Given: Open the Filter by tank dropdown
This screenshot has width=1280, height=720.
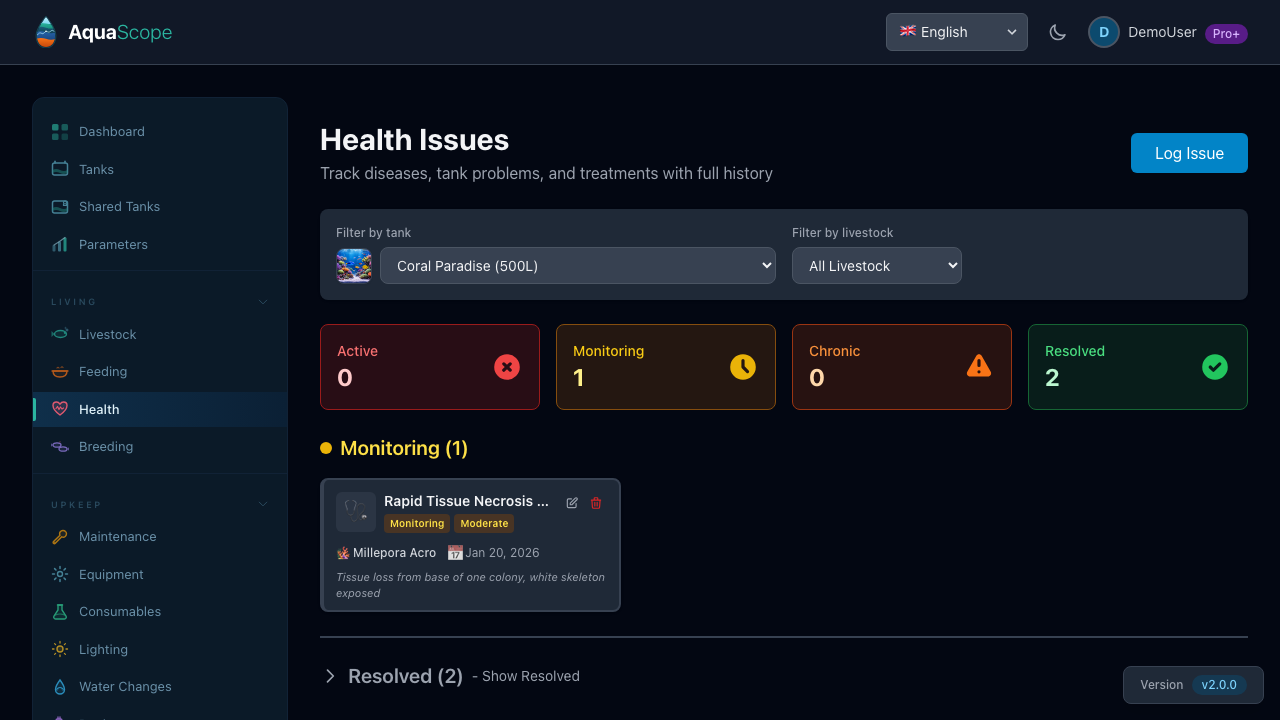Looking at the screenshot, I should 577,266.
